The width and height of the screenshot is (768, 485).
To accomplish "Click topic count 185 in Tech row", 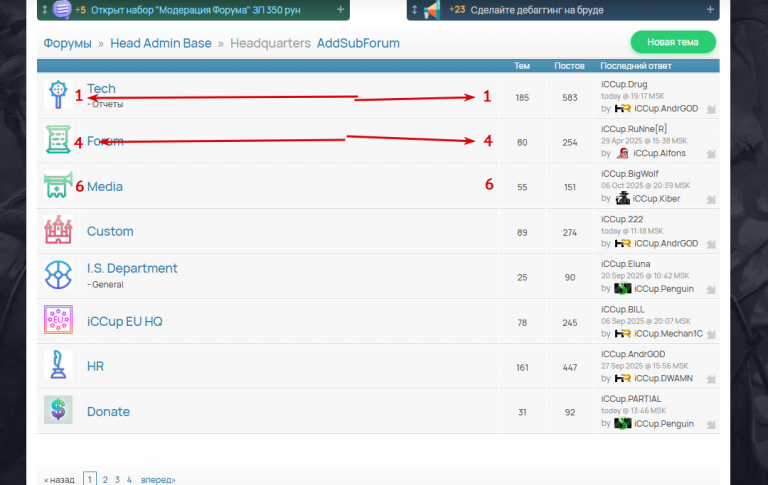I will [522, 97].
